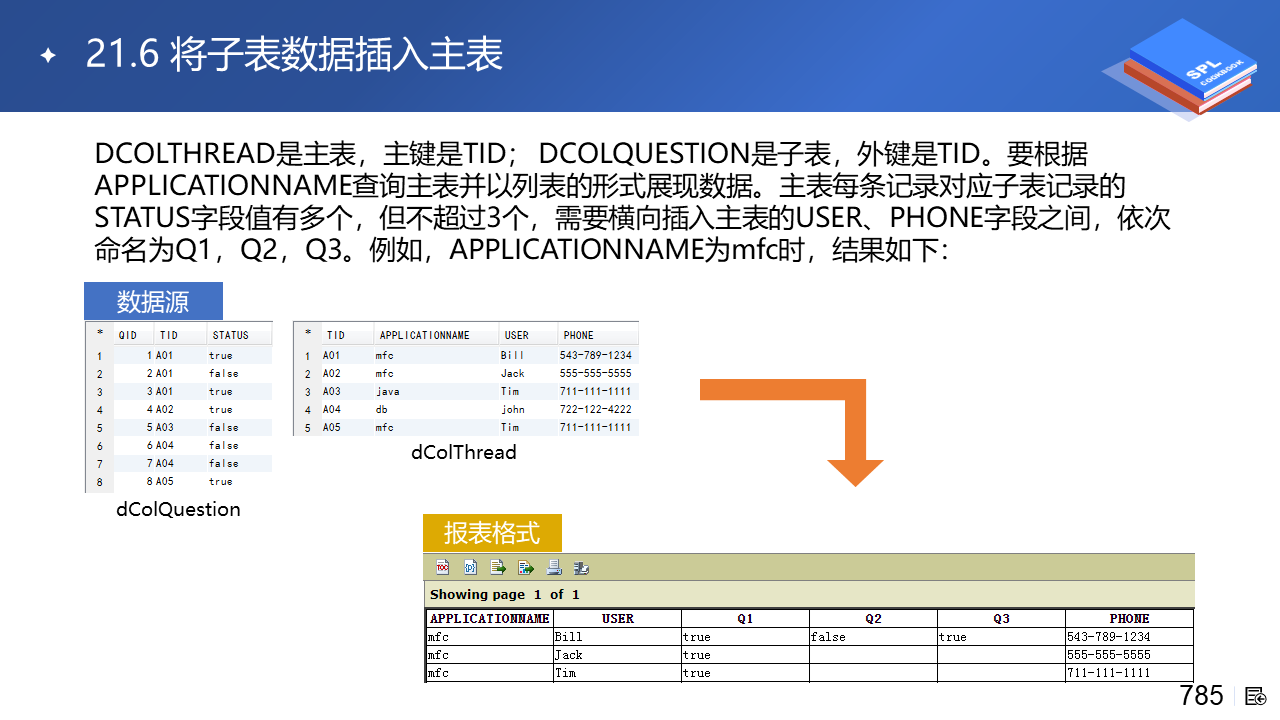
Task: Click the "Showing page 1 of 1" text
Action: coord(505,595)
